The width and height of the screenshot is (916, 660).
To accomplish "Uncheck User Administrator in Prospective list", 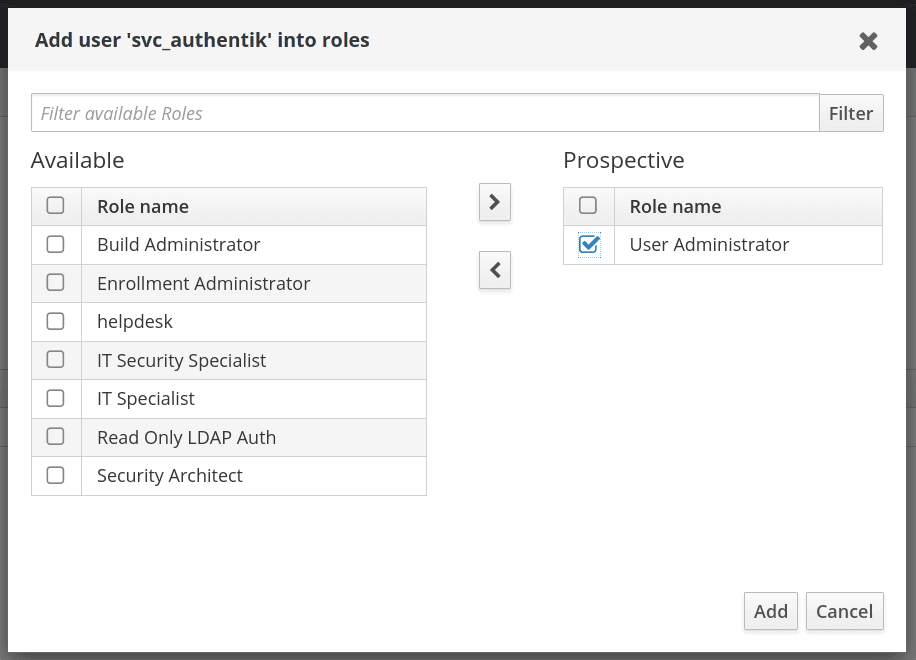I will click(589, 244).
